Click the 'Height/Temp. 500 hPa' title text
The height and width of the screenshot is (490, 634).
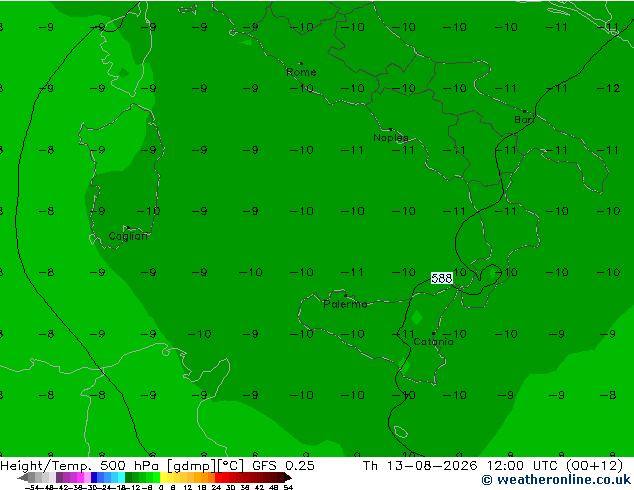82,466
